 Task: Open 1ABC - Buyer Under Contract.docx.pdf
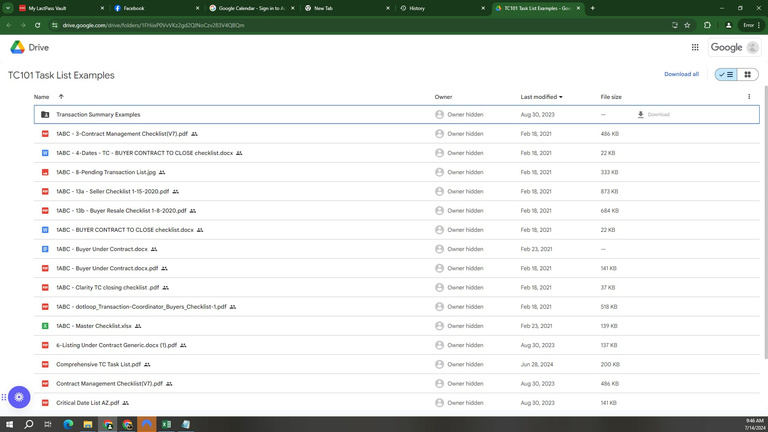[x=107, y=268]
